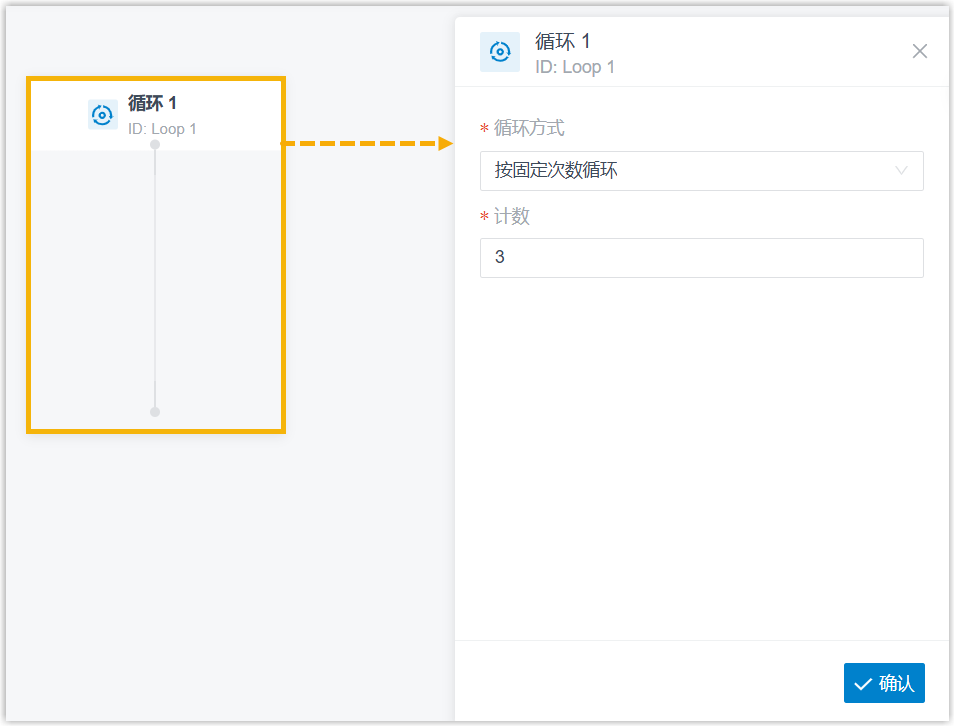
Task: Click the 计数 input field showing 3
Action: coord(702,258)
